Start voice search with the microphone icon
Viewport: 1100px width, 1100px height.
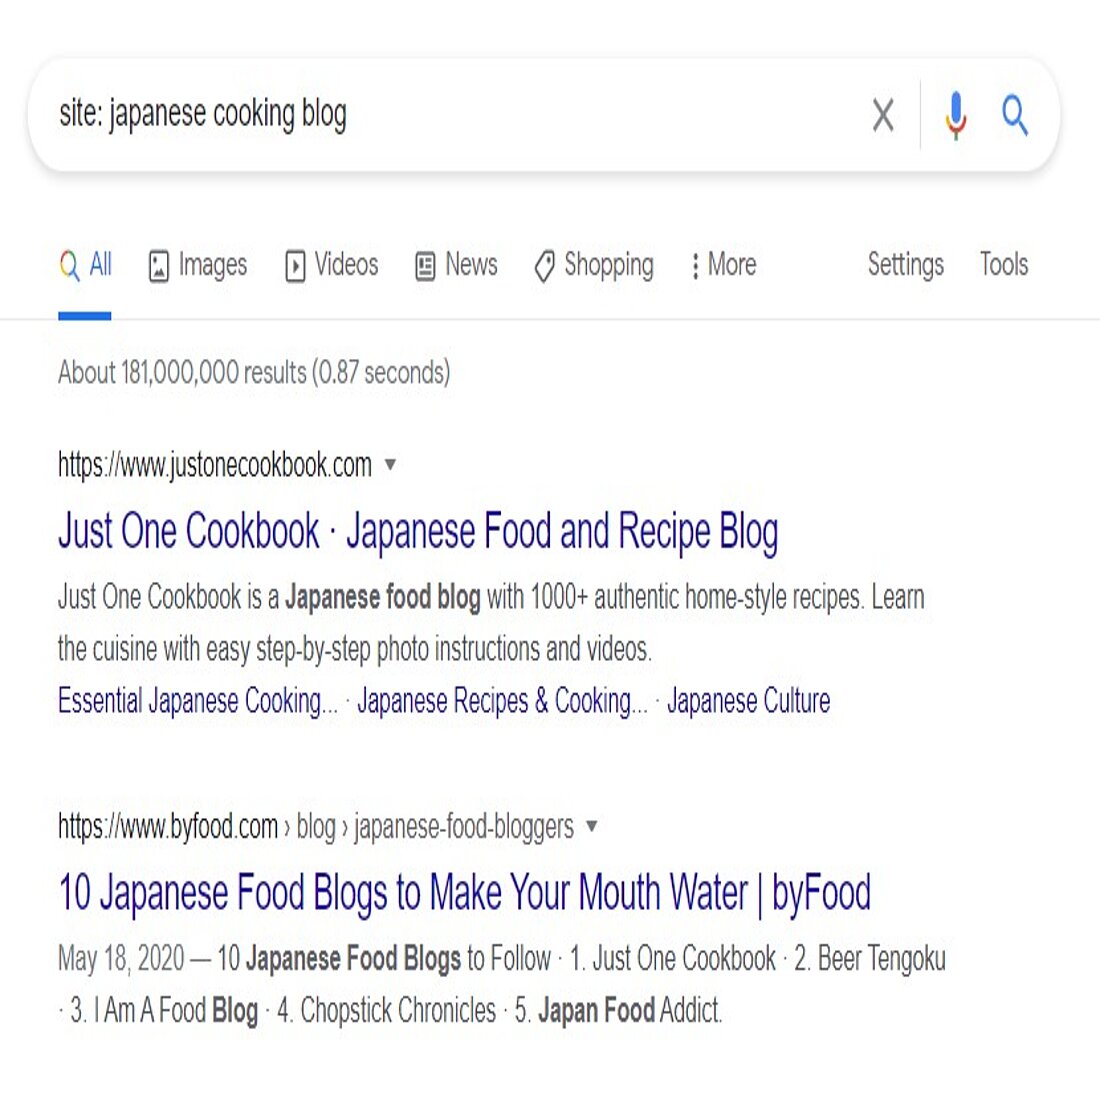(x=956, y=114)
